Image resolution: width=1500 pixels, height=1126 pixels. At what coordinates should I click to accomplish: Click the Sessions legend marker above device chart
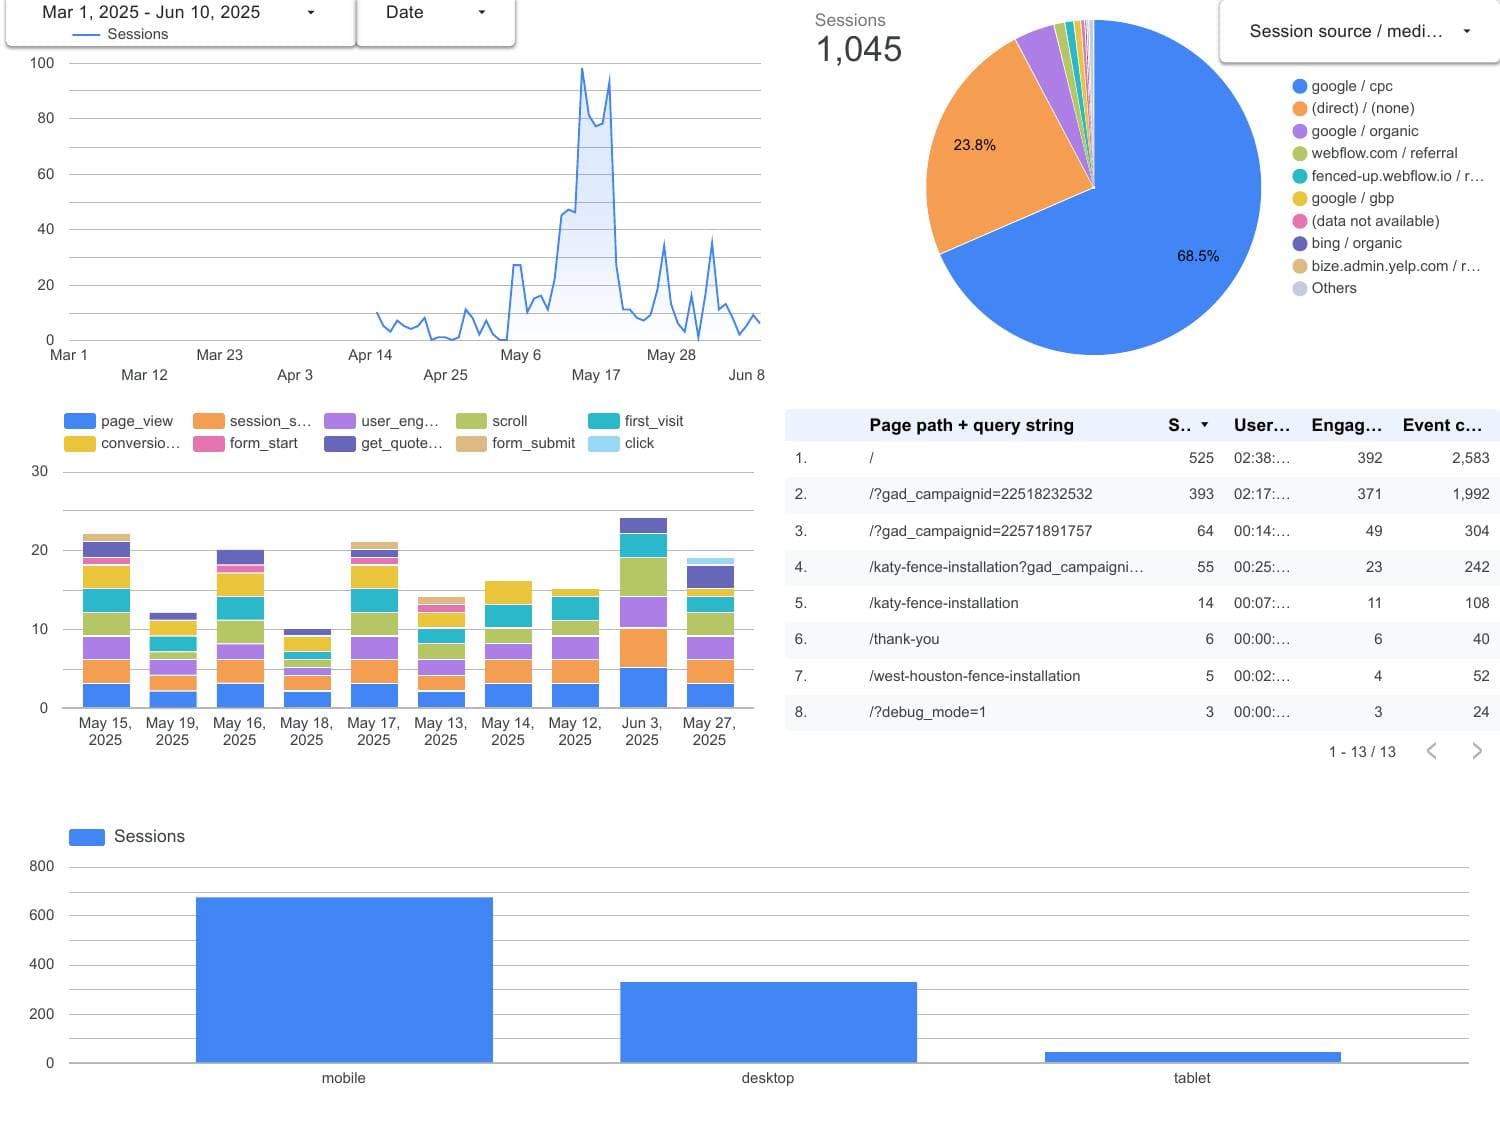pos(86,836)
